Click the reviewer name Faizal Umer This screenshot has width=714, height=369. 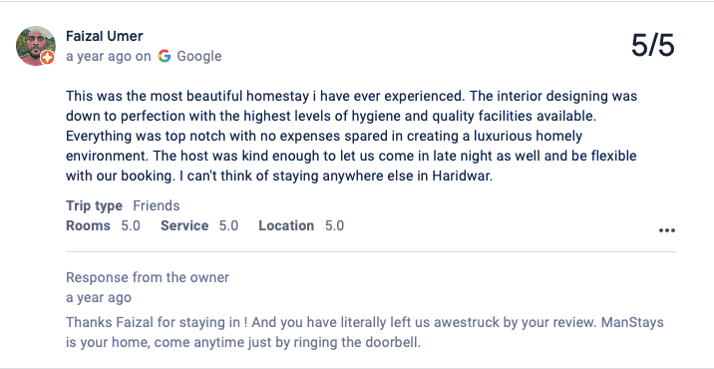click(x=104, y=36)
